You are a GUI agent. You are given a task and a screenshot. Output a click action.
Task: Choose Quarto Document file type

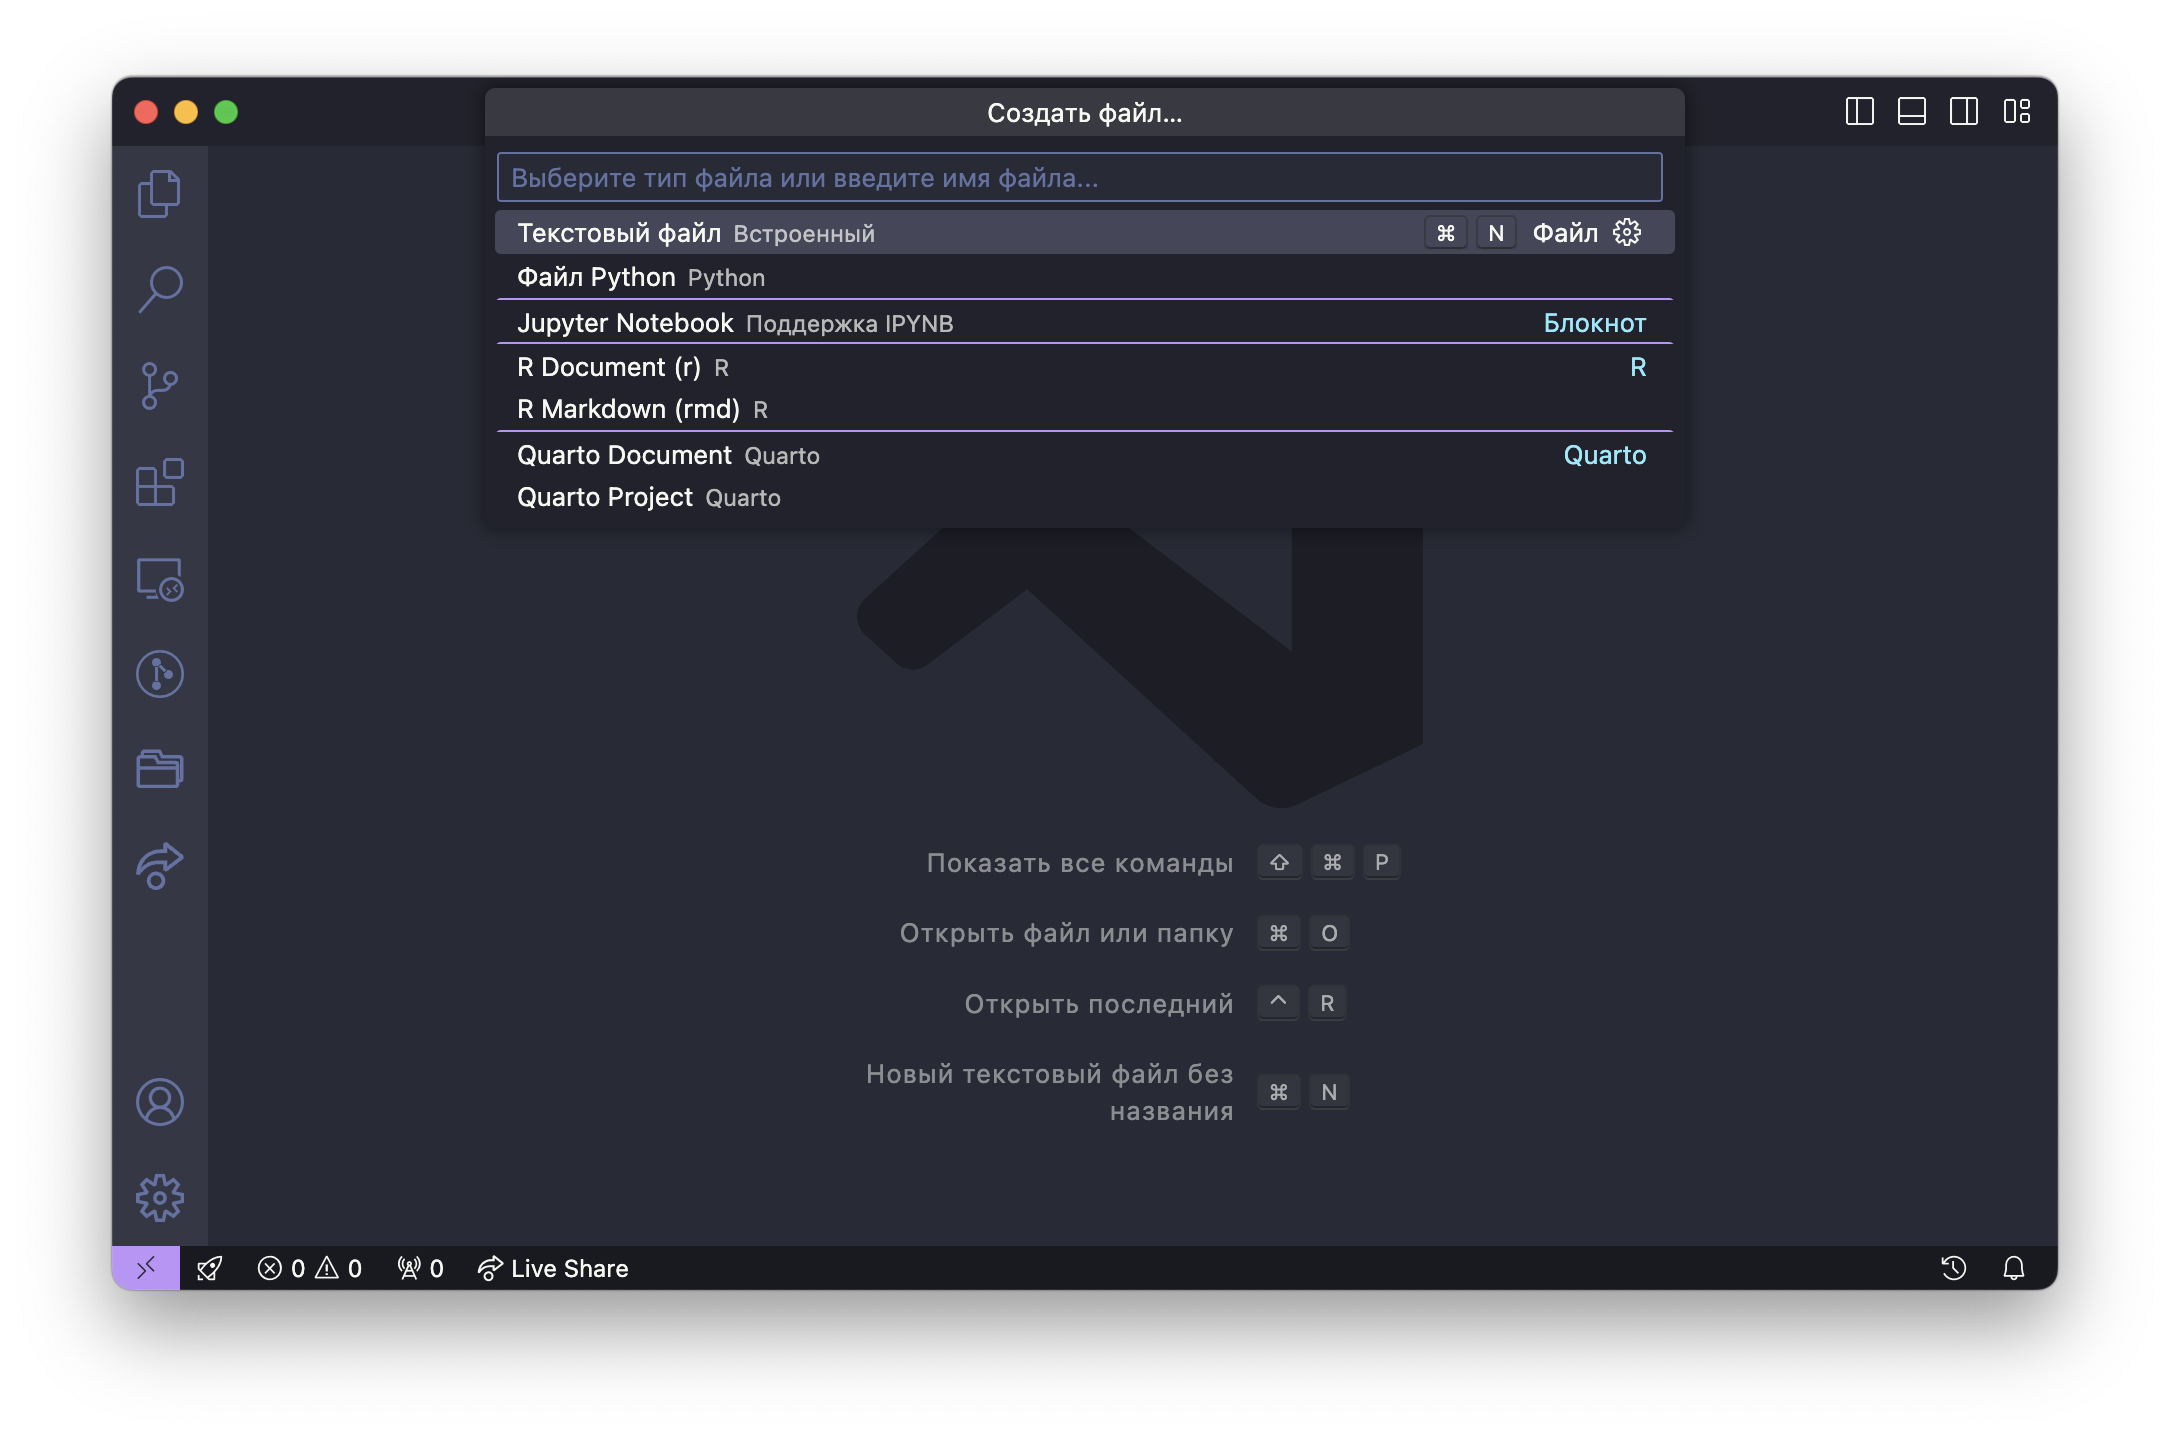coord(1085,455)
